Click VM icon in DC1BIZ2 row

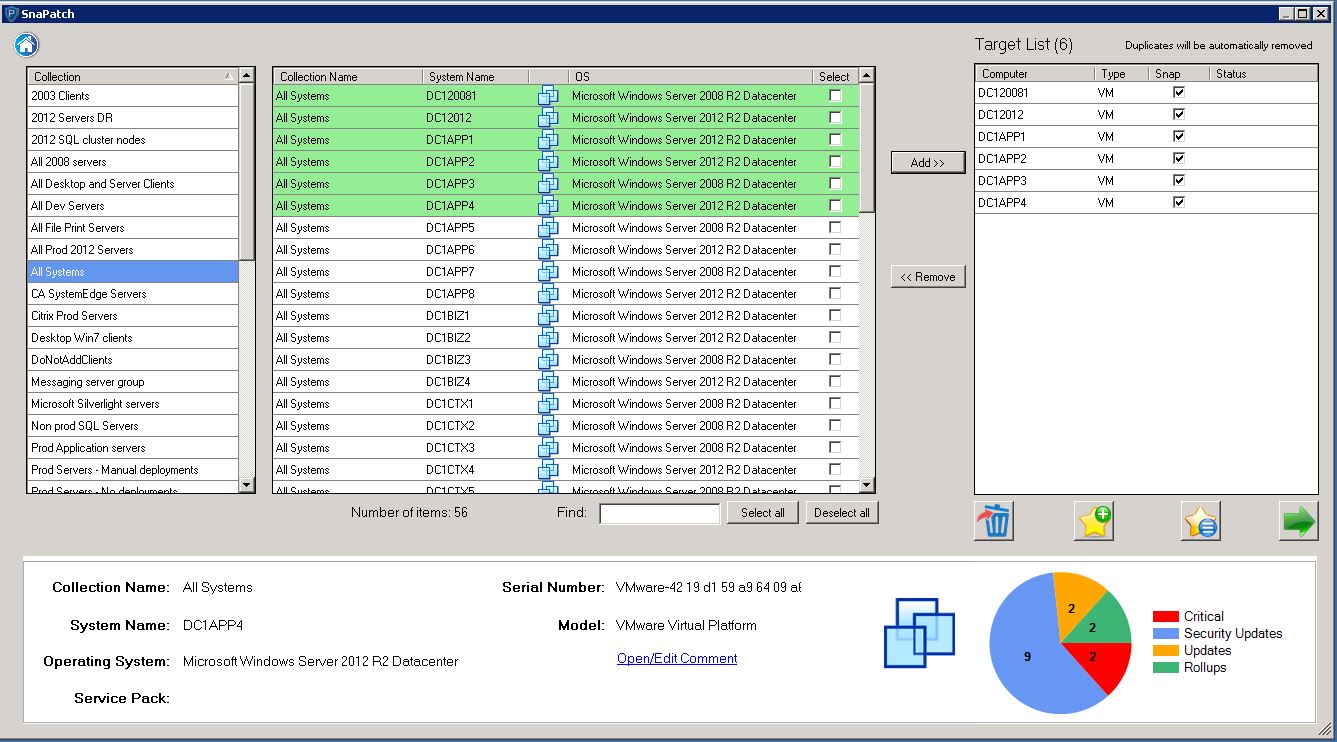(x=548, y=338)
